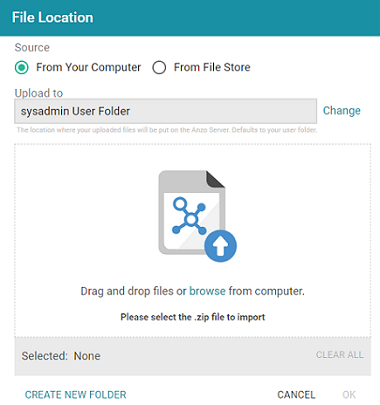Image resolution: width=380 pixels, height=405 pixels.
Task: Click the sysadmin User Folder field
Action: tap(165, 111)
